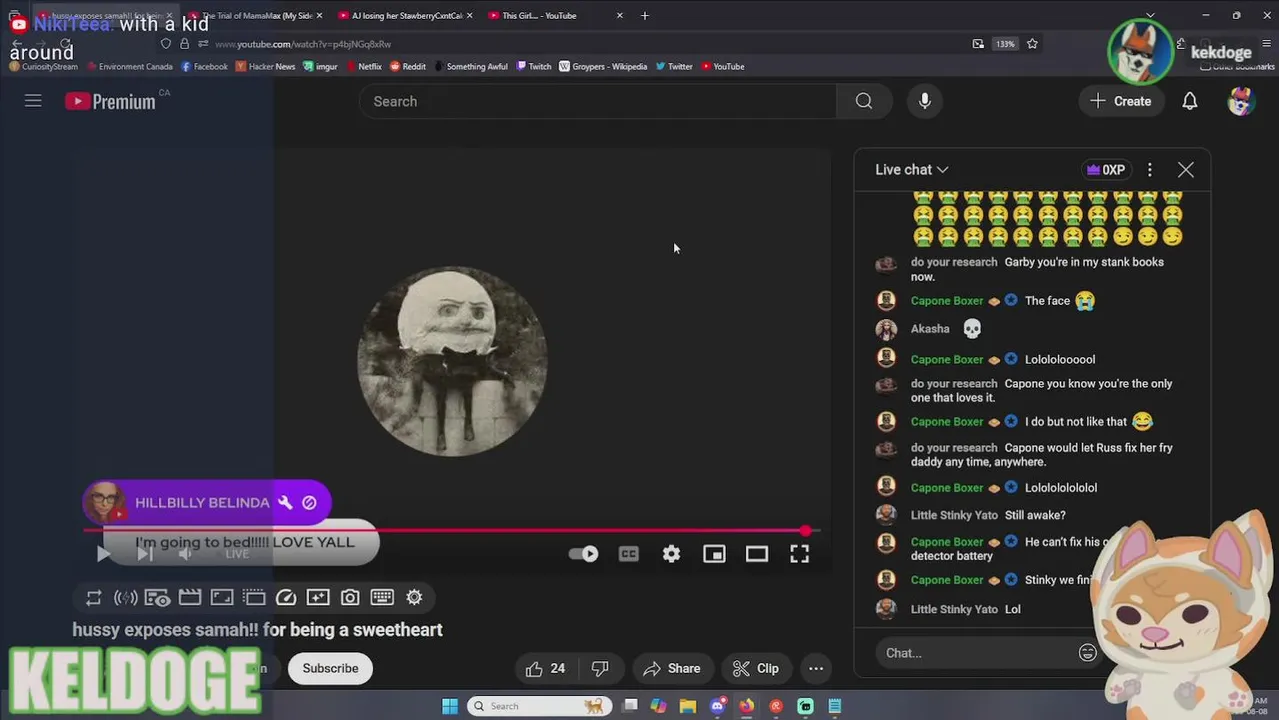Click the 133% zoom level indicator
Viewport: 1279px width, 720px height.
1005,44
